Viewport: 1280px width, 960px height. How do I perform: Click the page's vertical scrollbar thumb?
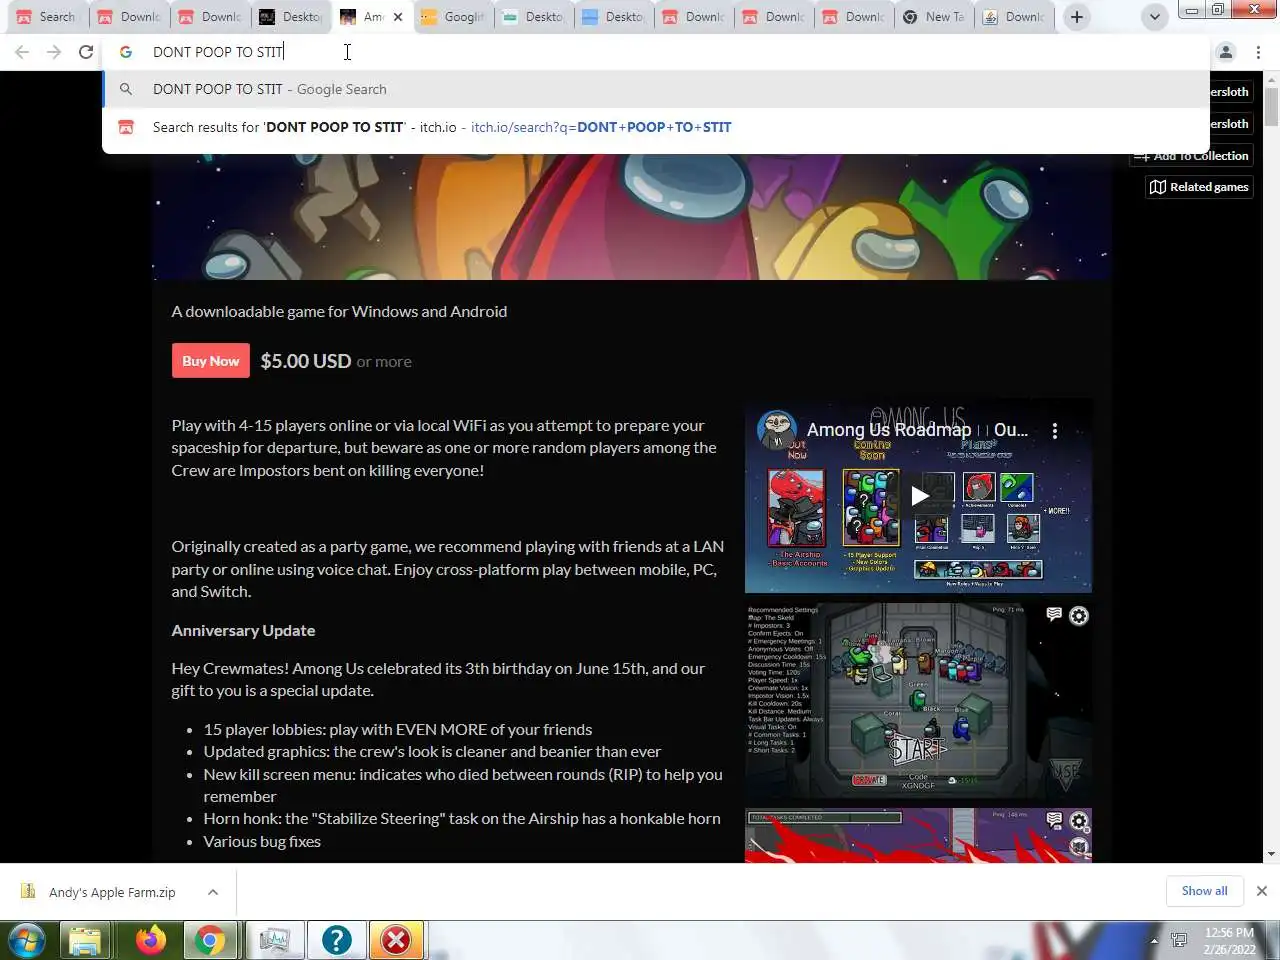[1271, 105]
